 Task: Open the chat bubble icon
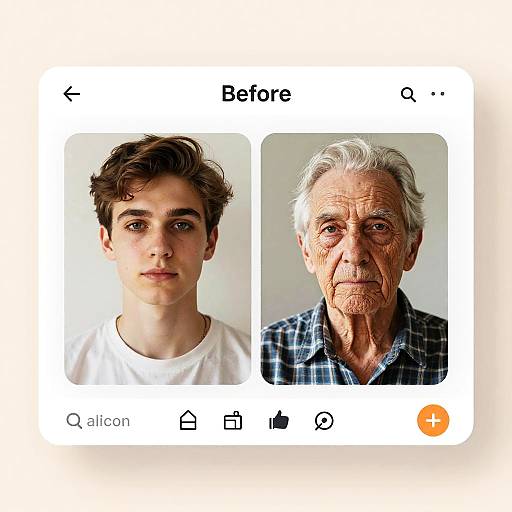(324, 421)
